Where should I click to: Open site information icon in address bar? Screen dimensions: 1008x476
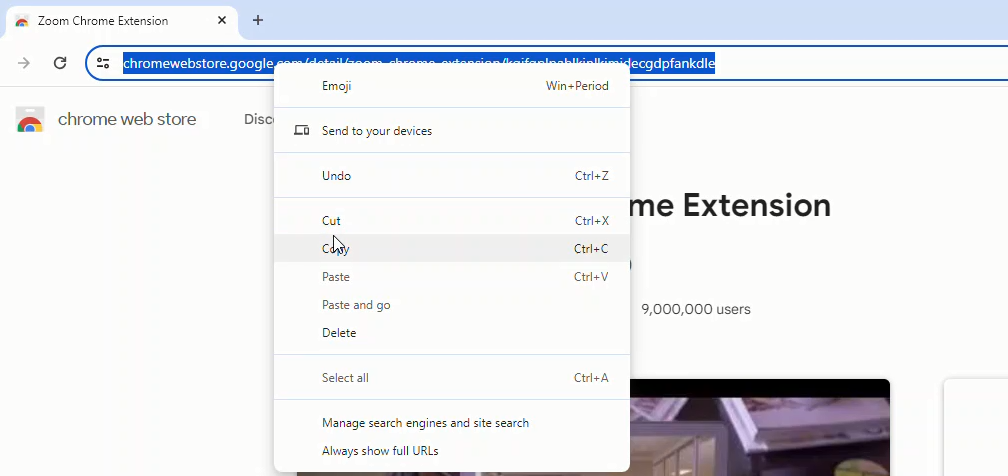tap(103, 64)
